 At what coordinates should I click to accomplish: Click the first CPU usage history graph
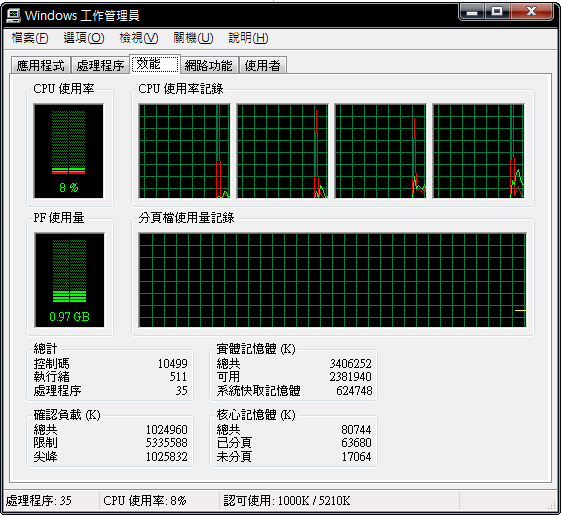point(184,151)
